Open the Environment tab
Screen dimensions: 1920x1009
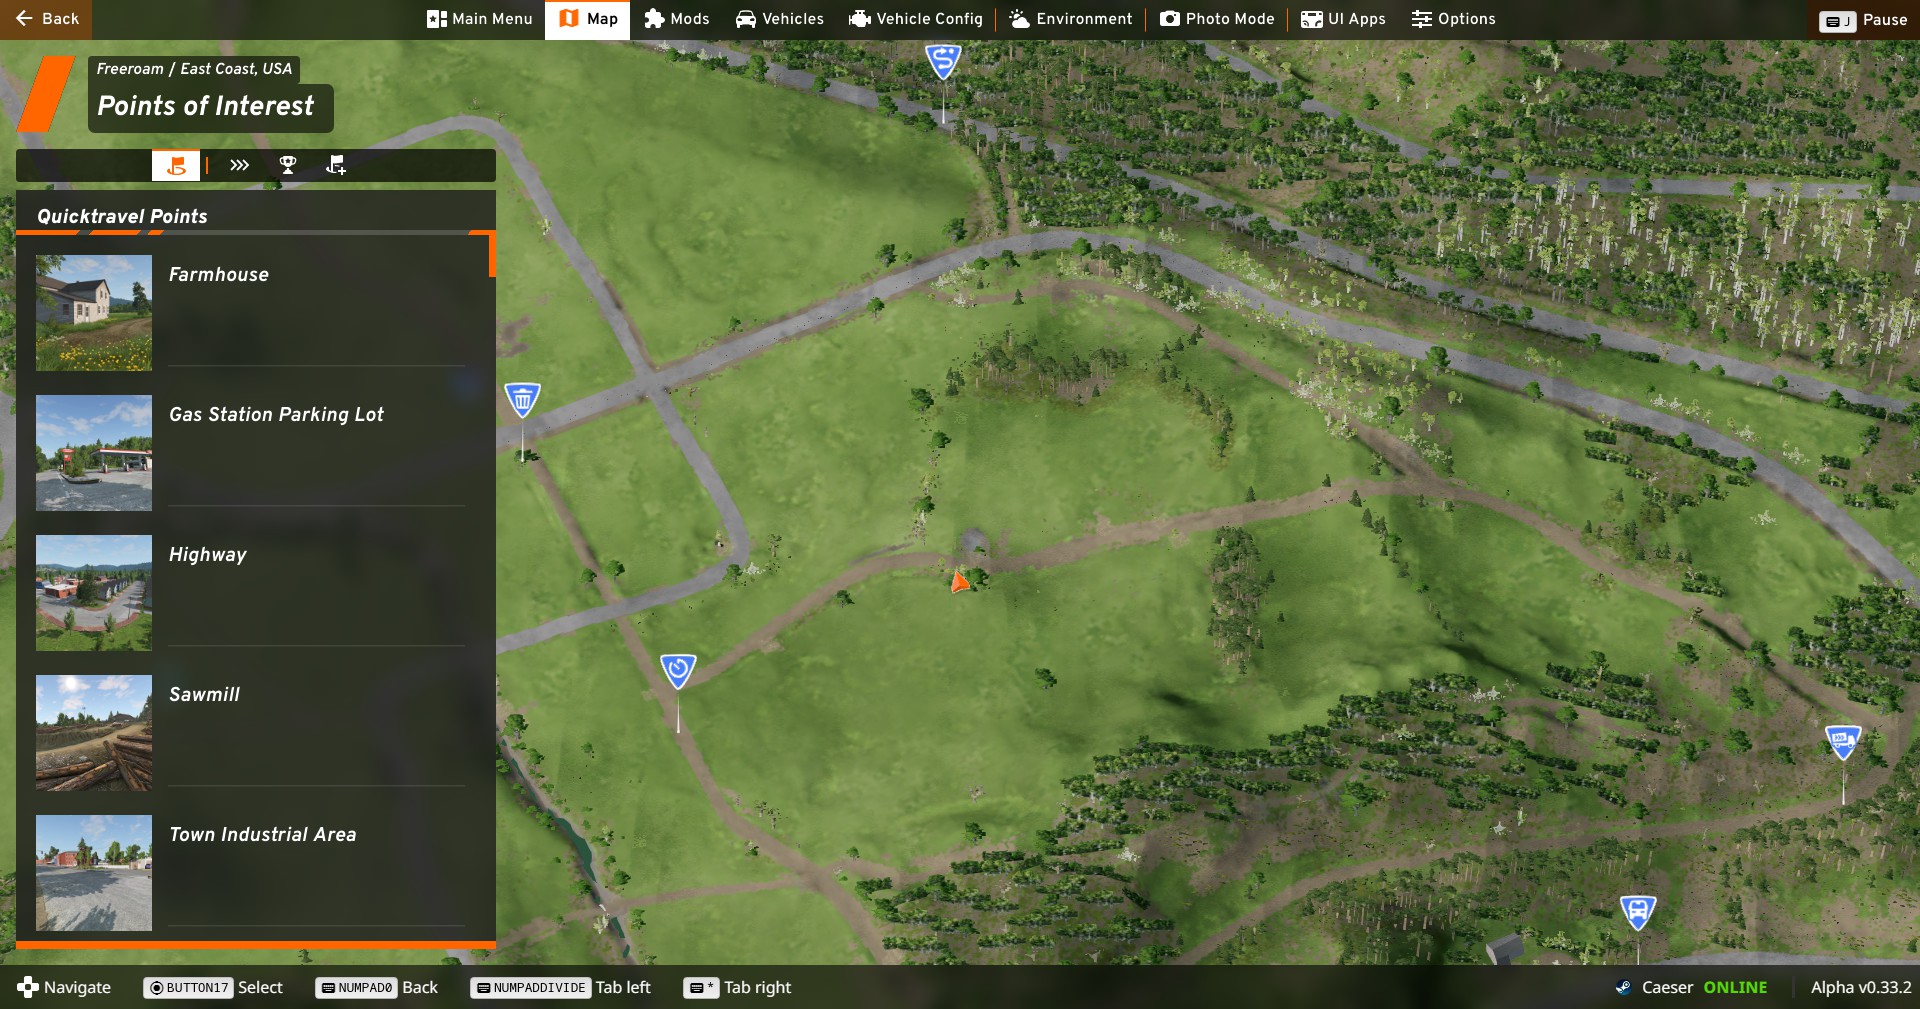click(1070, 19)
